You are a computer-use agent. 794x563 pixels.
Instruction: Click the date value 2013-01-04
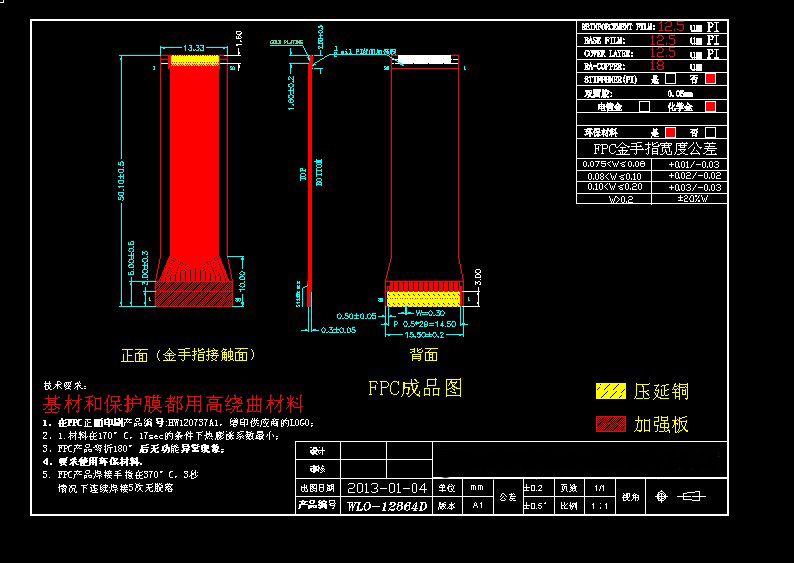click(x=387, y=488)
